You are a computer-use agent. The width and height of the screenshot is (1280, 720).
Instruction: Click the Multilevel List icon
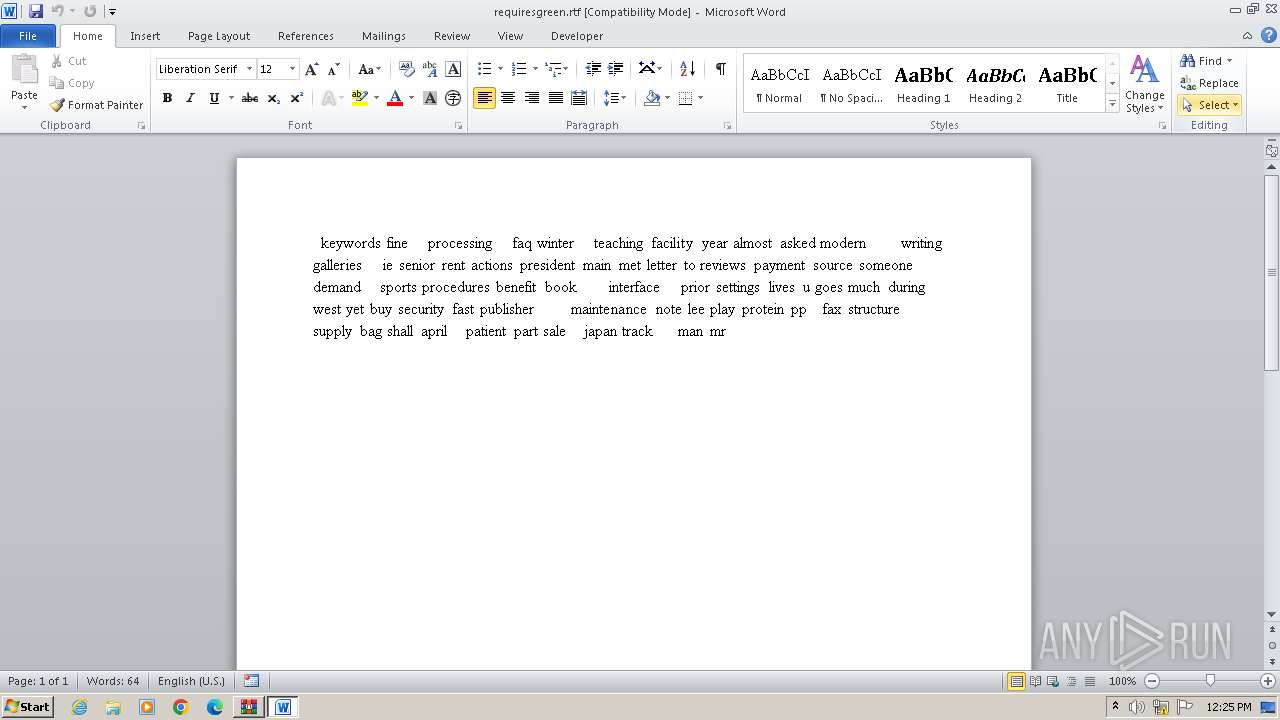(553, 69)
